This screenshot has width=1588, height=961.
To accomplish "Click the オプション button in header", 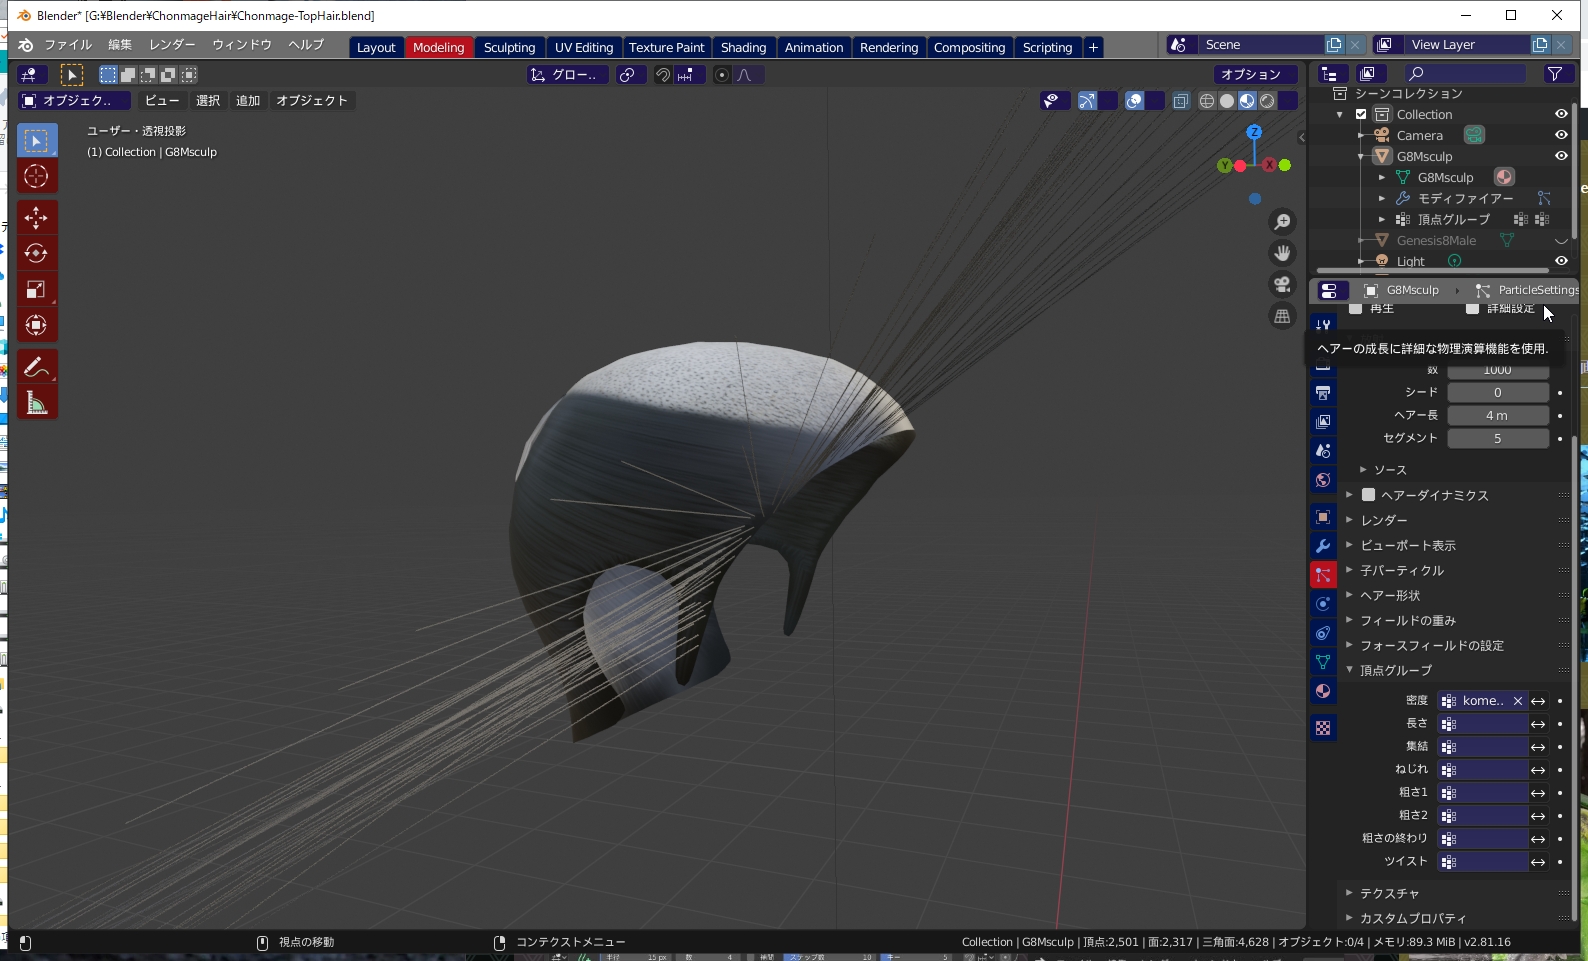I will pyautogui.click(x=1250, y=74).
